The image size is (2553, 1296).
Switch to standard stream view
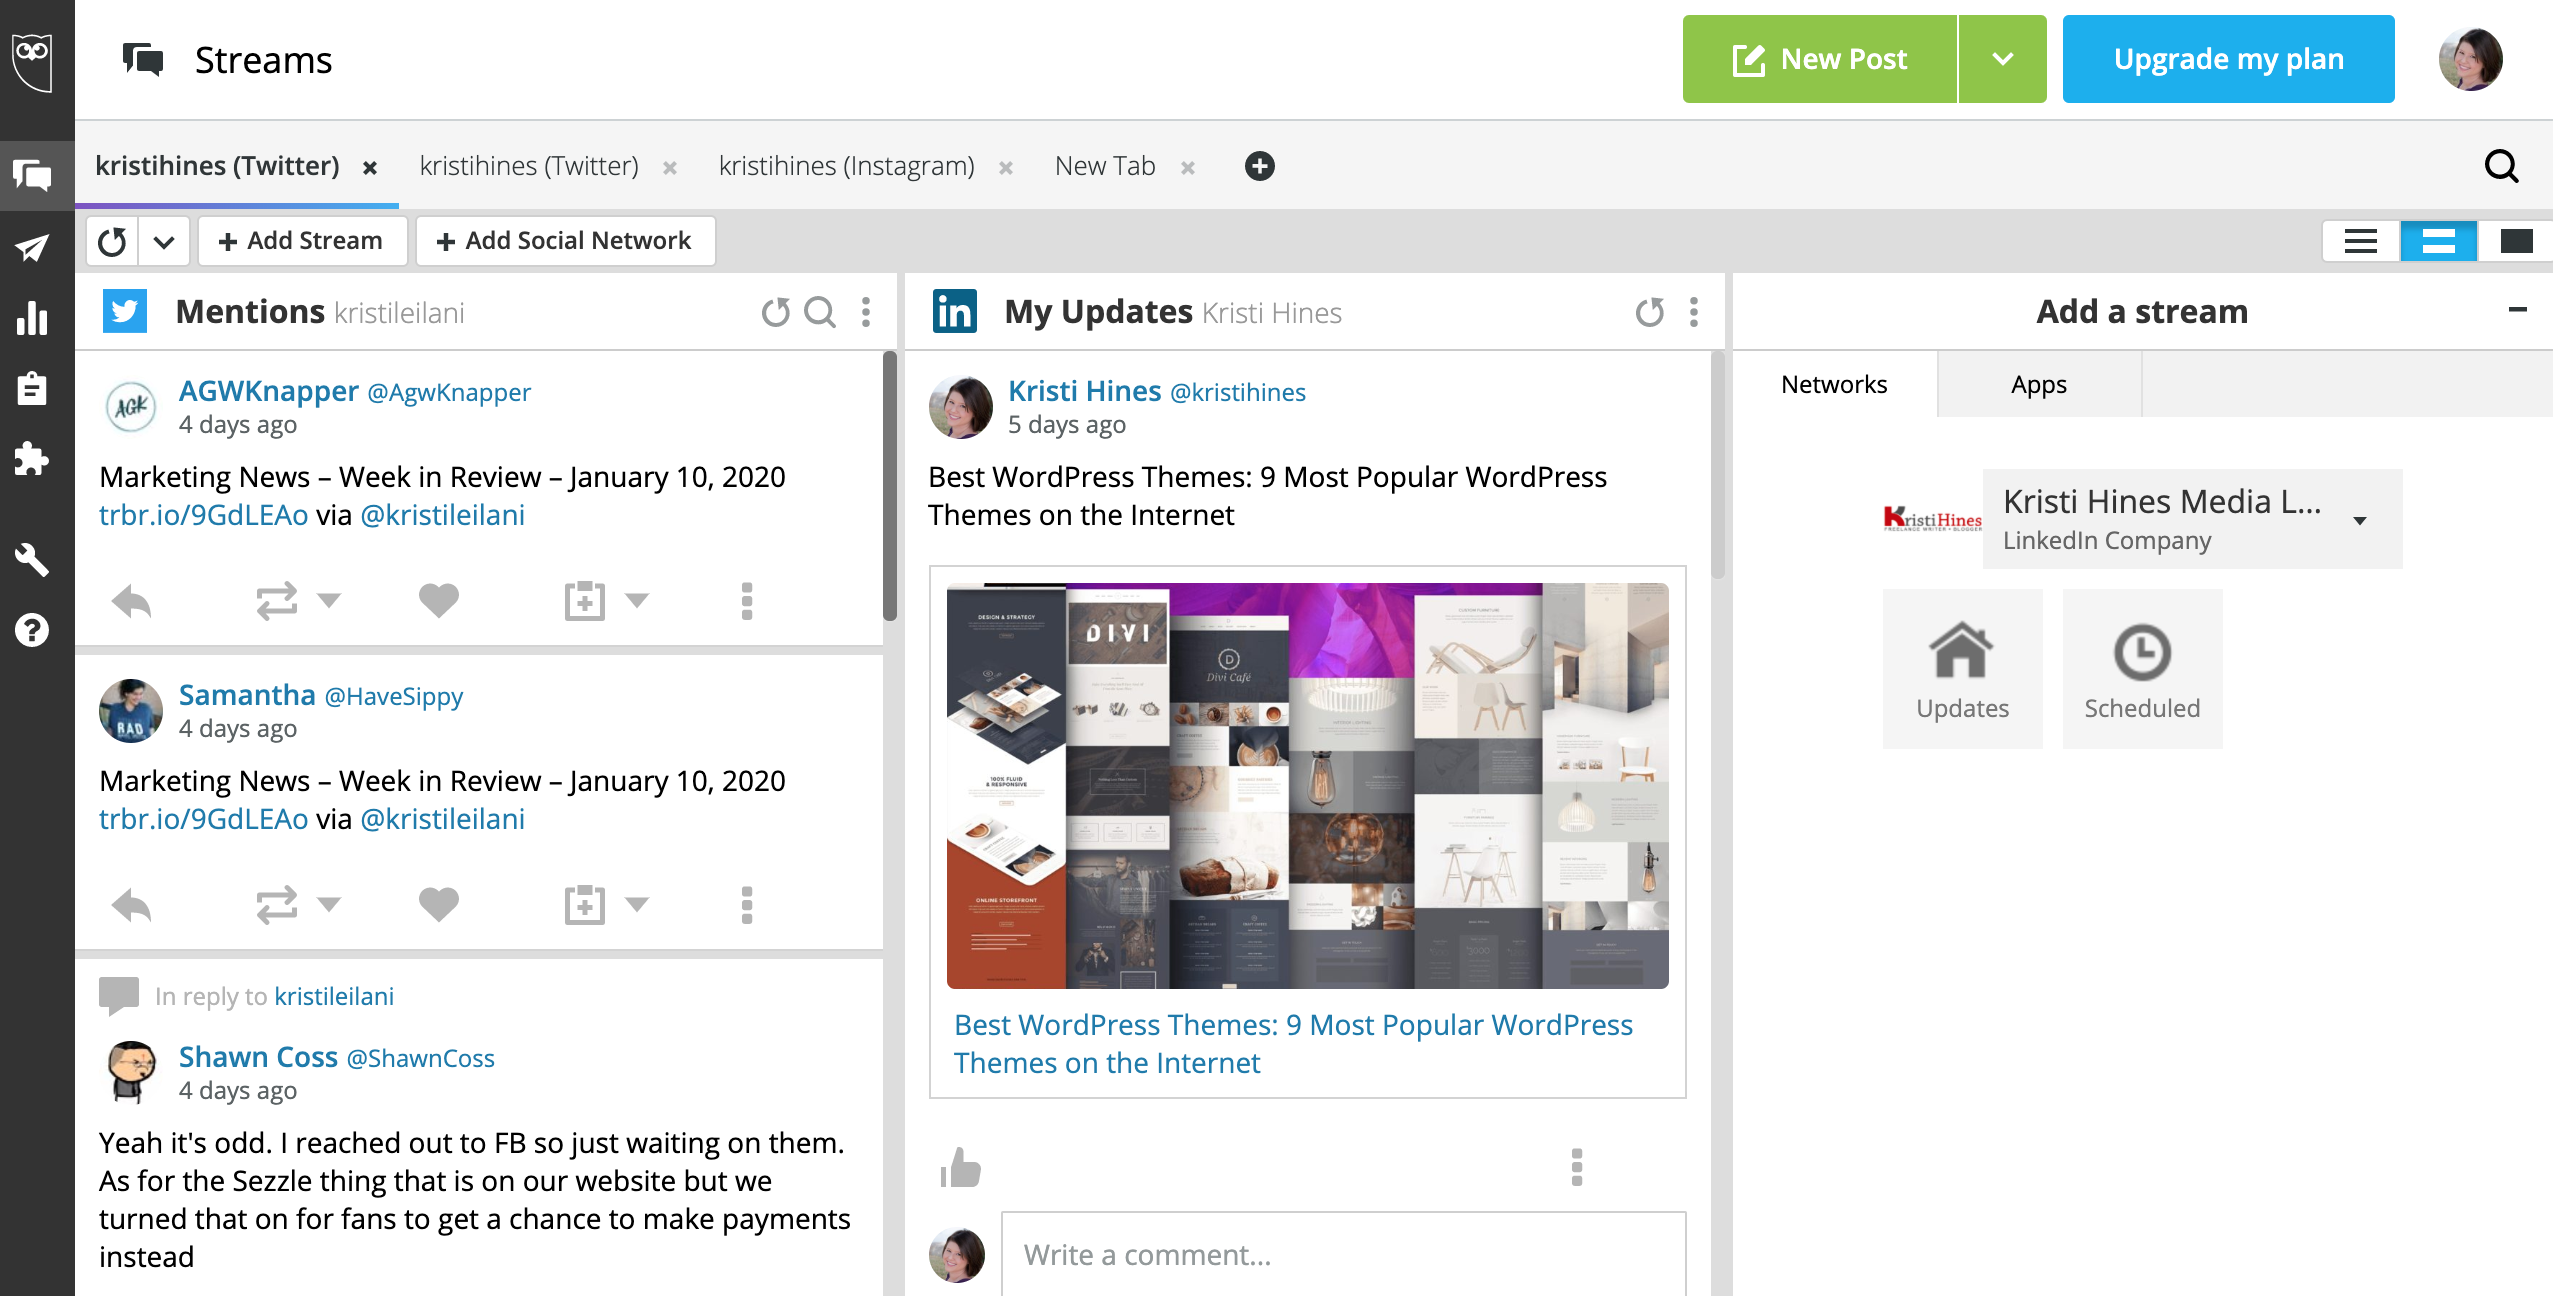[x=2439, y=241]
